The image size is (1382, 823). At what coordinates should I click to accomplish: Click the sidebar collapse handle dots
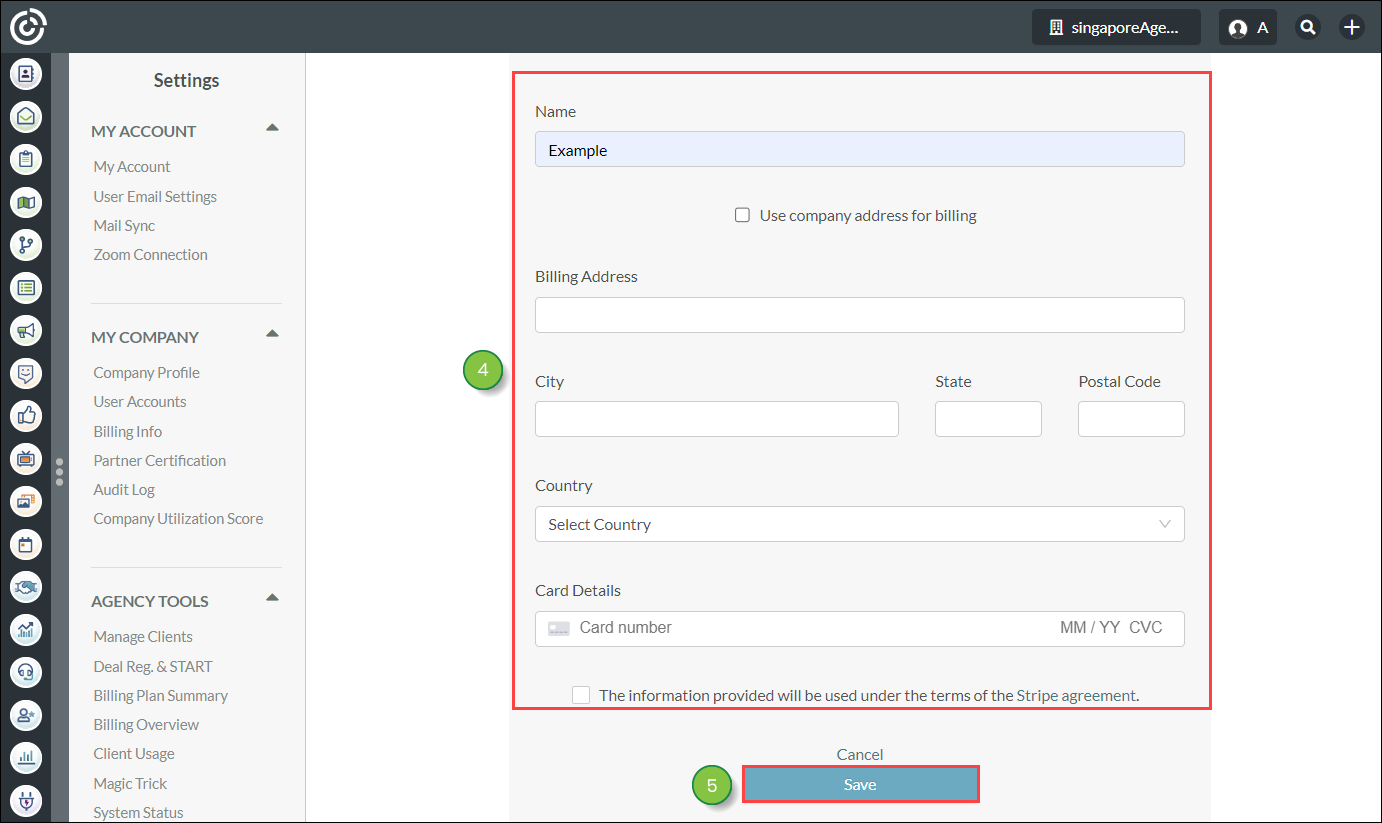click(x=60, y=472)
